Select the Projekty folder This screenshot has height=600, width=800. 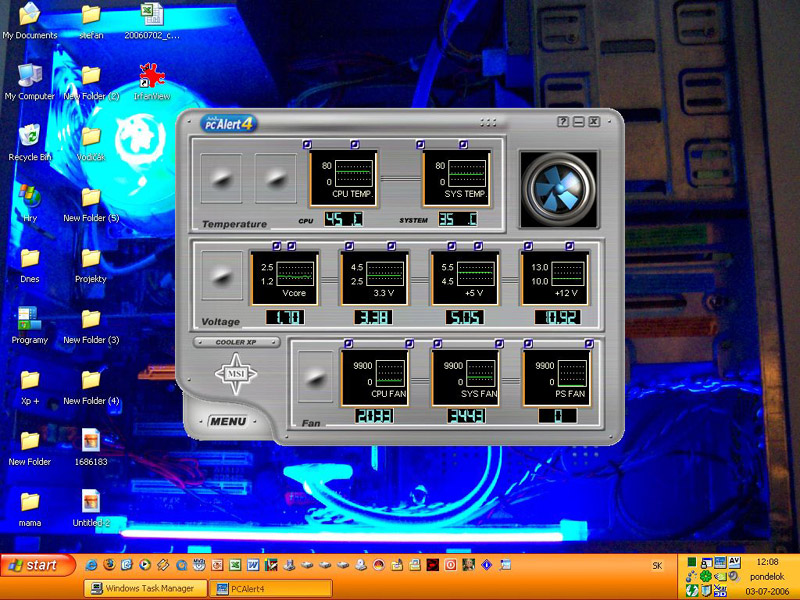tap(91, 265)
